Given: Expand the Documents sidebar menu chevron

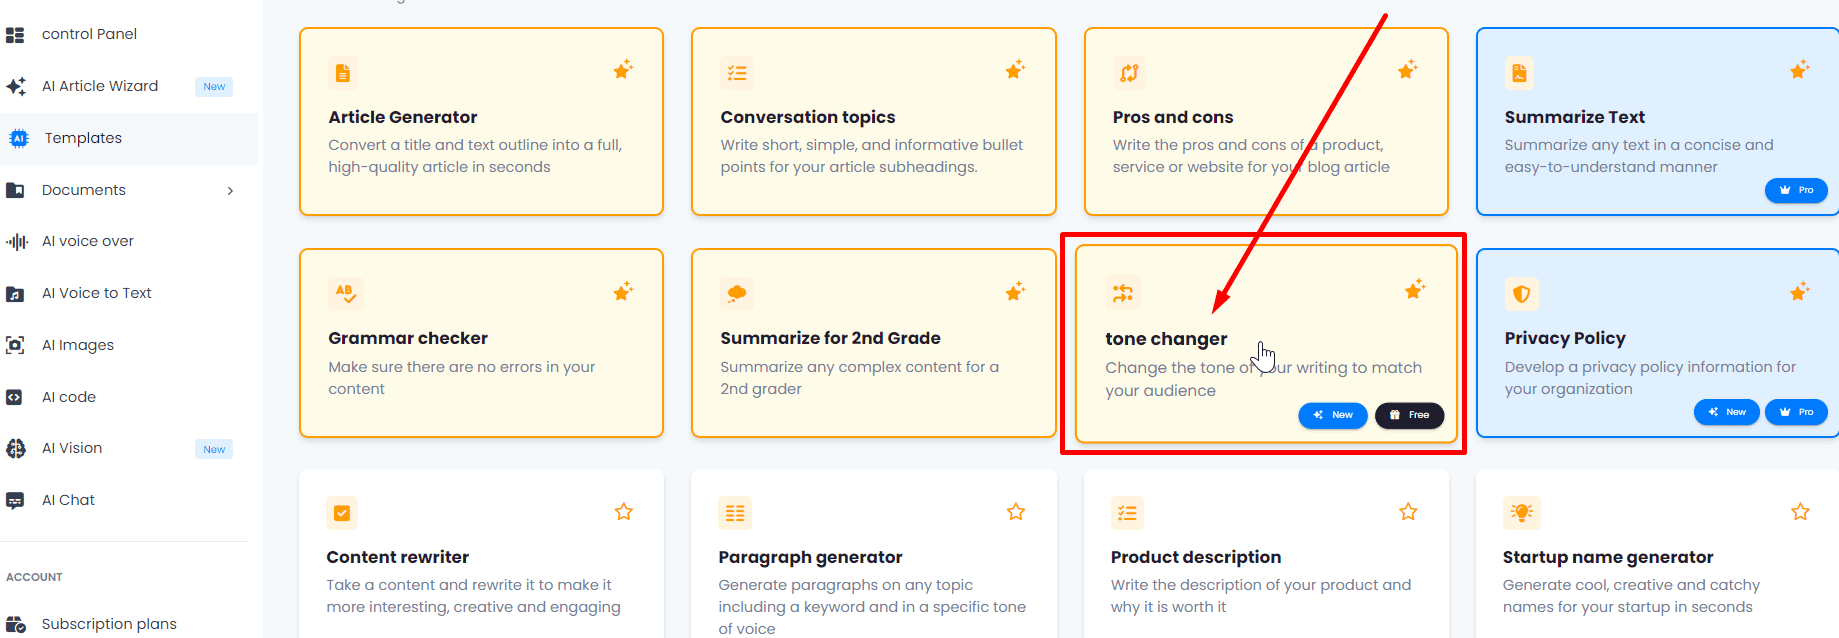Looking at the screenshot, I should (230, 190).
